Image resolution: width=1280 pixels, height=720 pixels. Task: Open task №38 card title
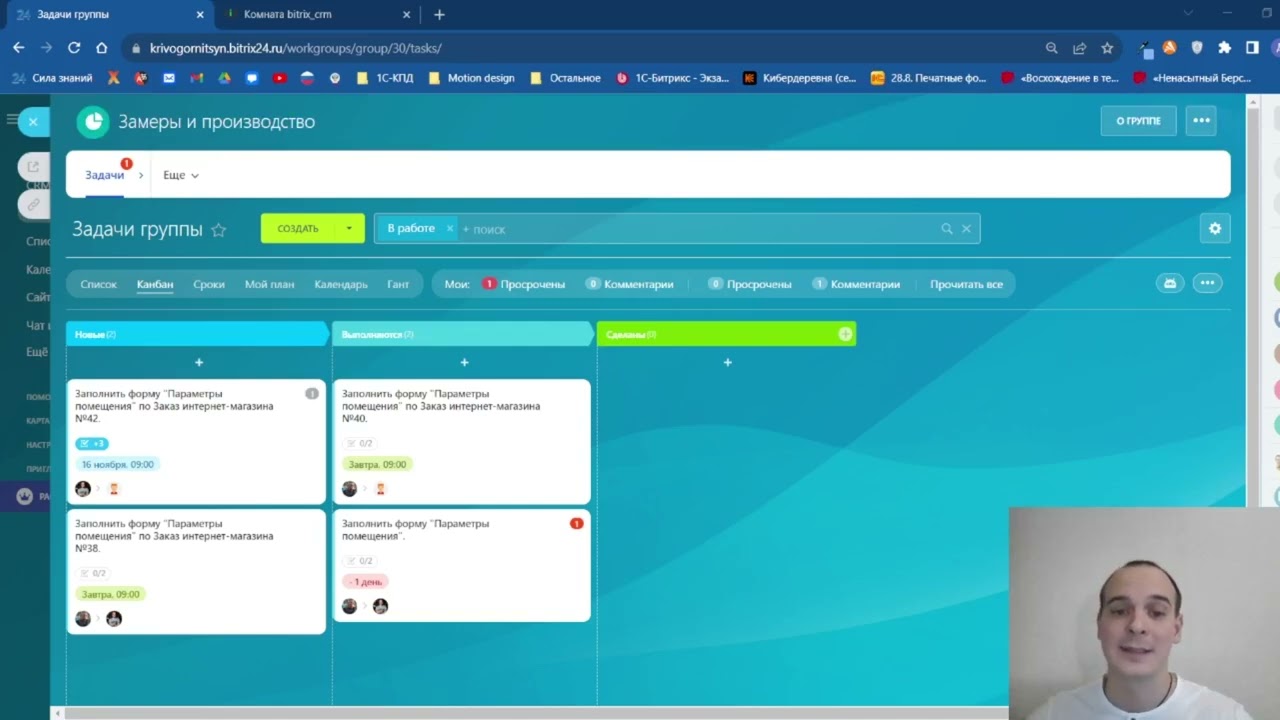pyautogui.click(x=174, y=536)
